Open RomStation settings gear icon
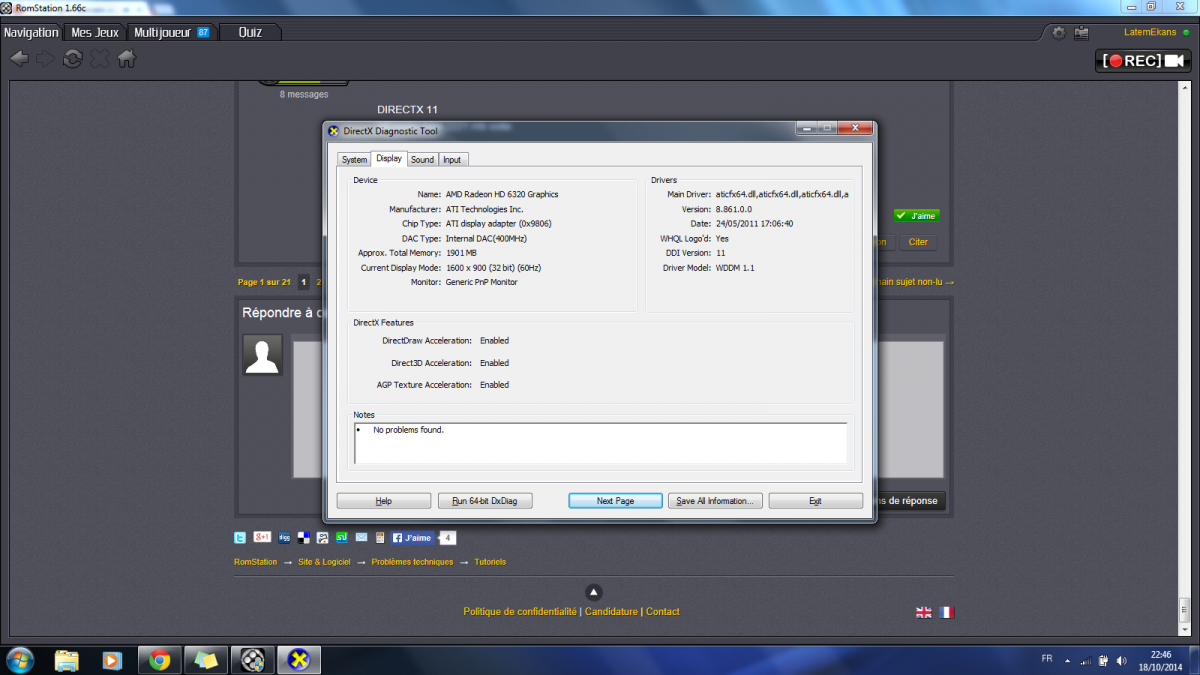Viewport: 1200px width, 675px height. 1059,33
